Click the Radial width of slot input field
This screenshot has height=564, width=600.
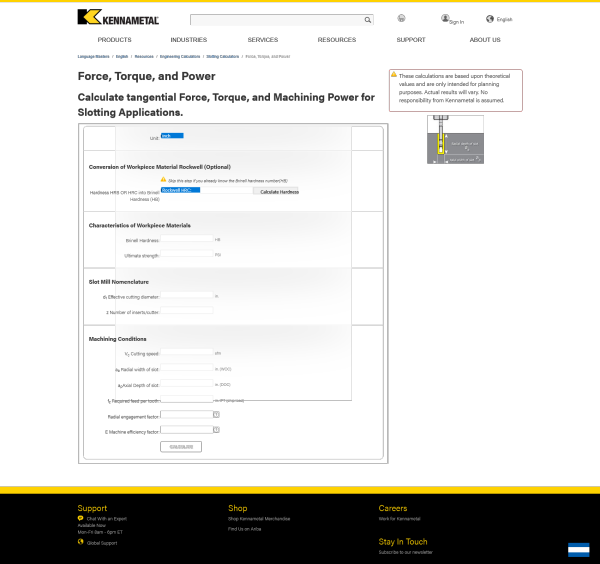(x=187, y=368)
